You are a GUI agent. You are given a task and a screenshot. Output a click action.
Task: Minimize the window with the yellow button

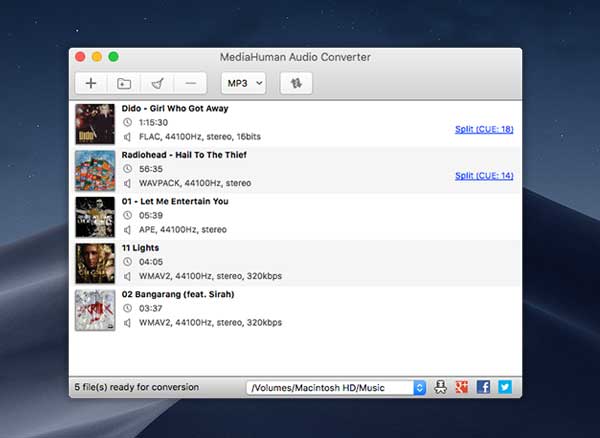(97, 57)
